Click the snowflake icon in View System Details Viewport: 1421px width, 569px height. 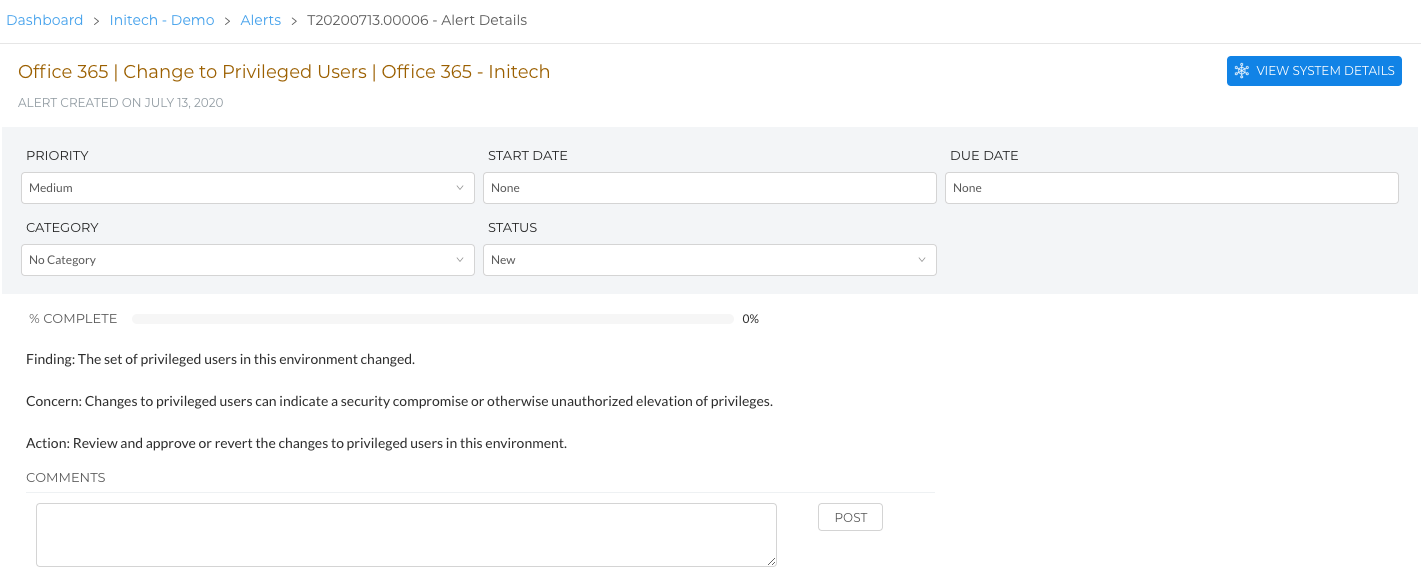click(x=1241, y=71)
